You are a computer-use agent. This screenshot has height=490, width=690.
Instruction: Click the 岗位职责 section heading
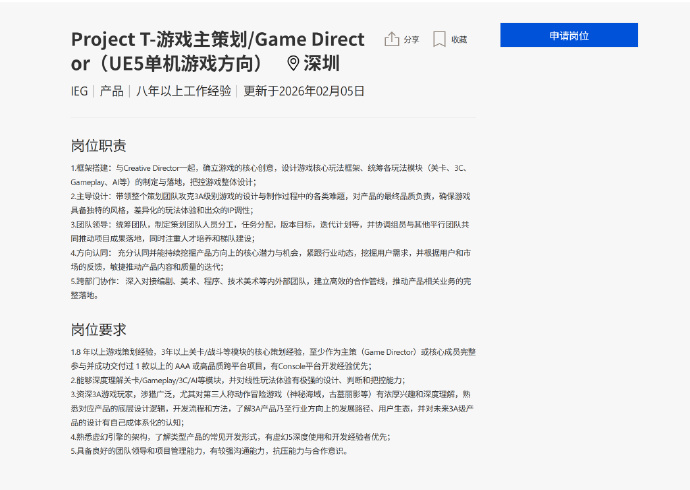click(98, 145)
